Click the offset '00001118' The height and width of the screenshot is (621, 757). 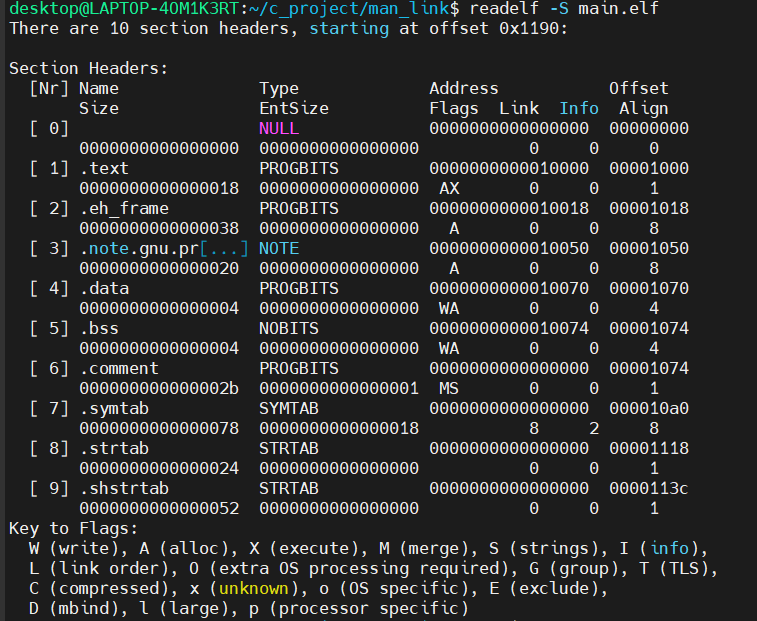click(649, 449)
